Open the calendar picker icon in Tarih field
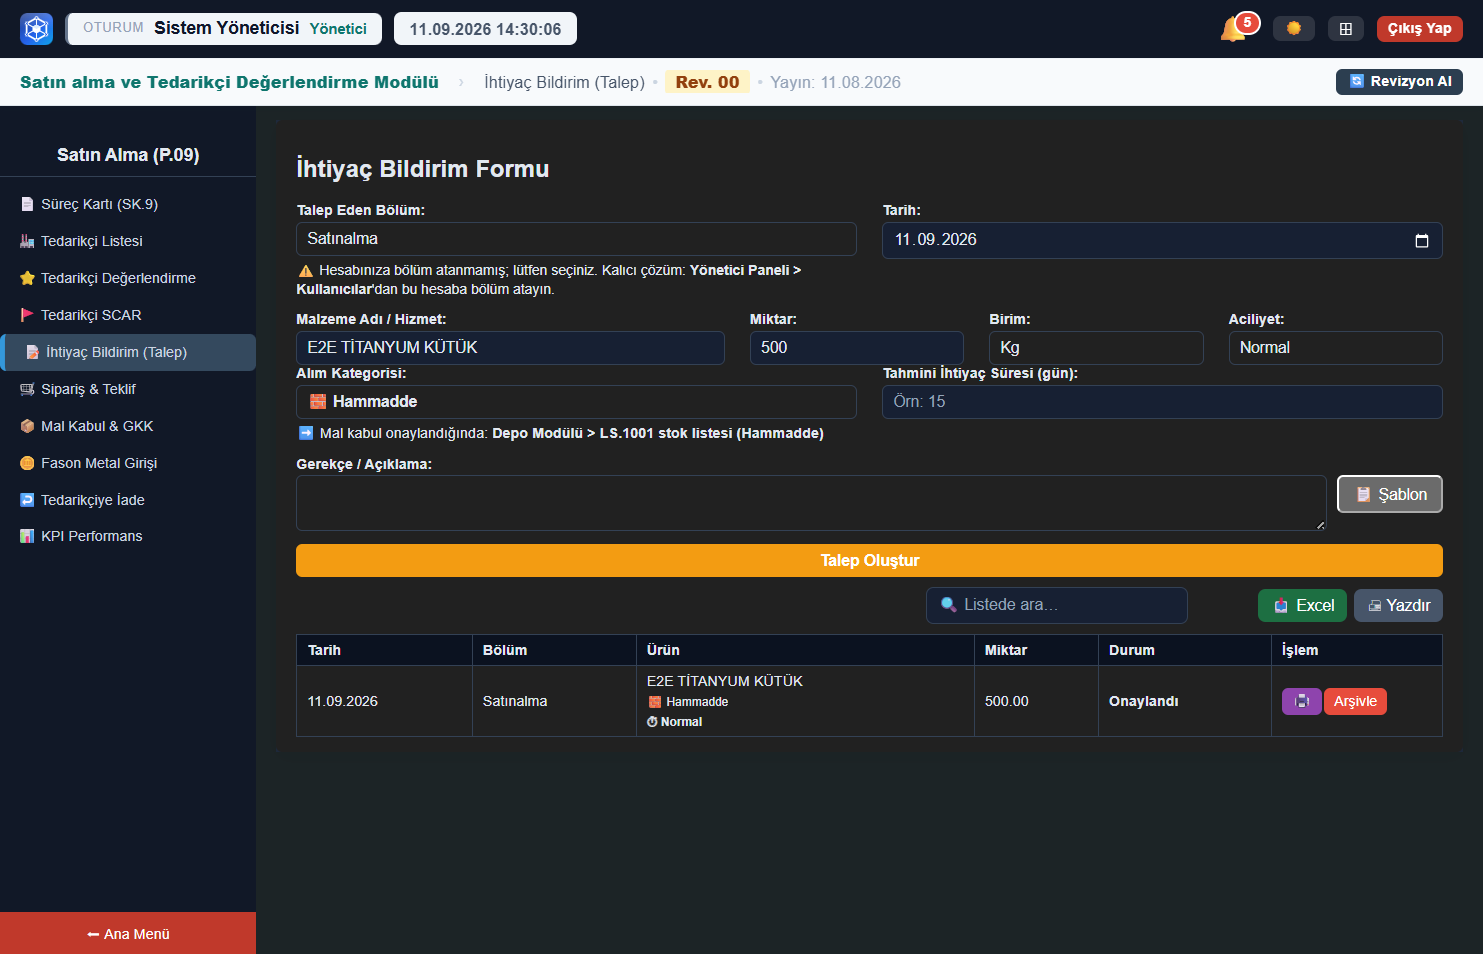This screenshot has height=954, width=1483. click(x=1422, y=241)
